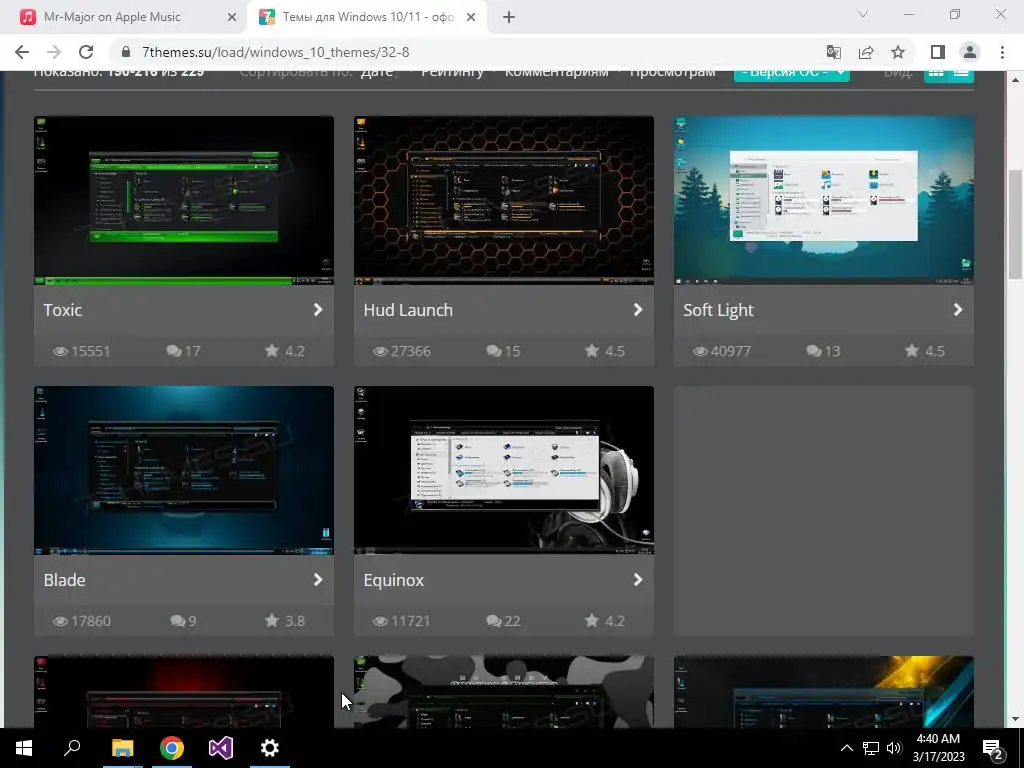Viewport: 1024px width, 768px height.
Task: Click the Soft Light preview thumbnail
Action: click(824, 200)
